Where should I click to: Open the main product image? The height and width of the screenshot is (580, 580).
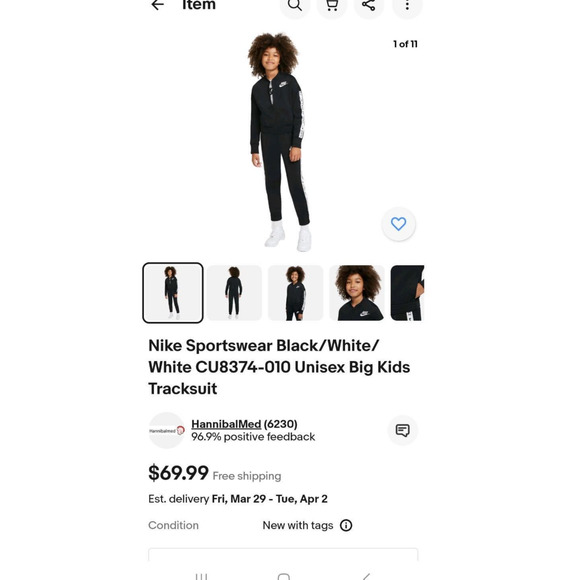(x=279, y=142)
